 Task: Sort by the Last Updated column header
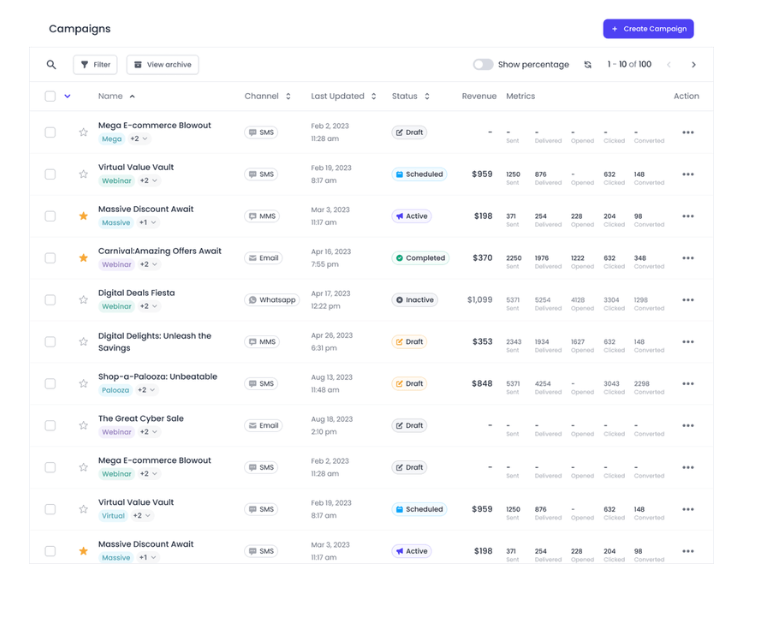point(343,97)
